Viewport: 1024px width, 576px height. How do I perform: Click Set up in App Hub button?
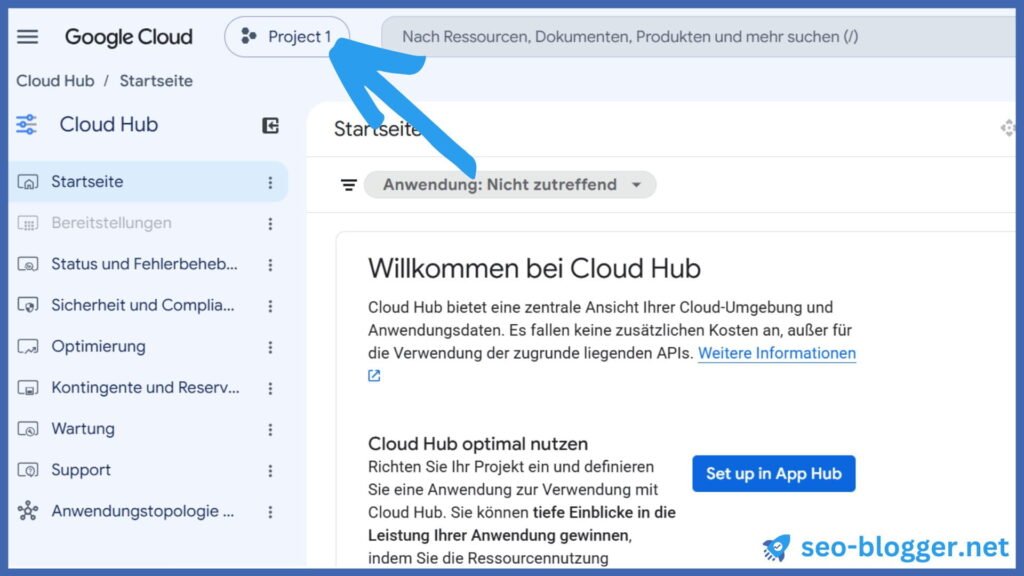[x=774, y=473]
